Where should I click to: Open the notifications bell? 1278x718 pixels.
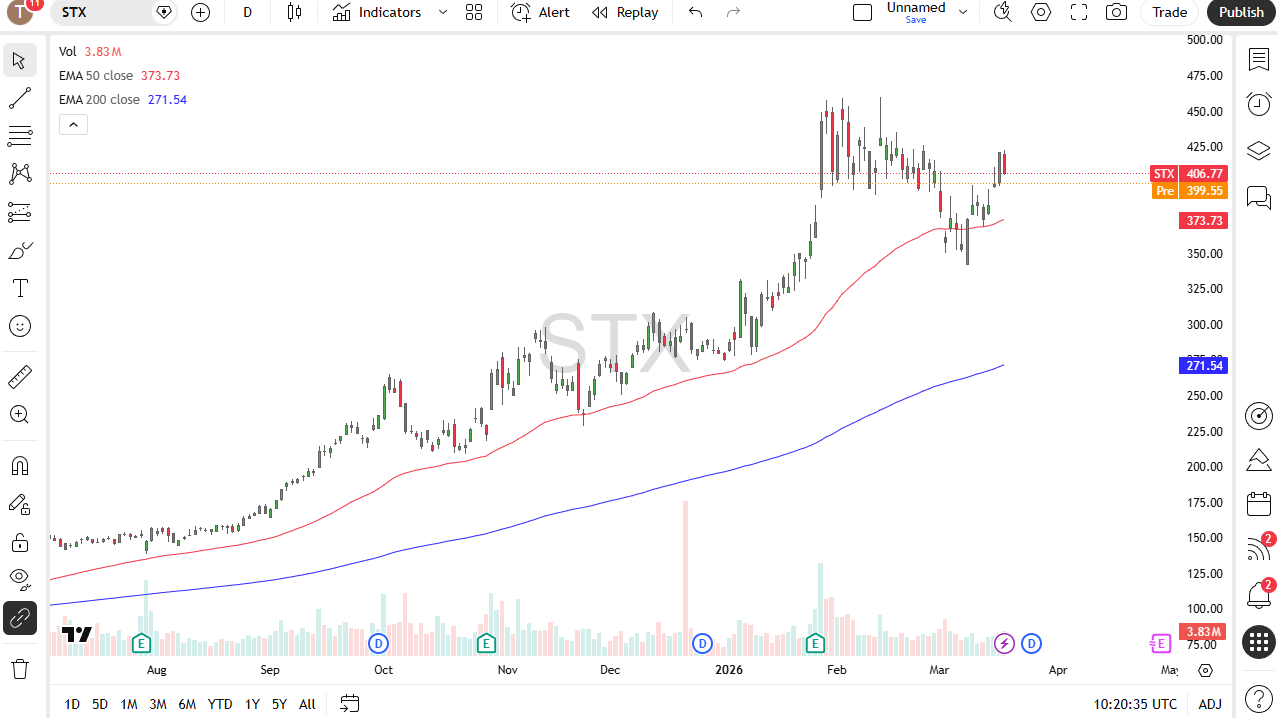click(1258, 595)
